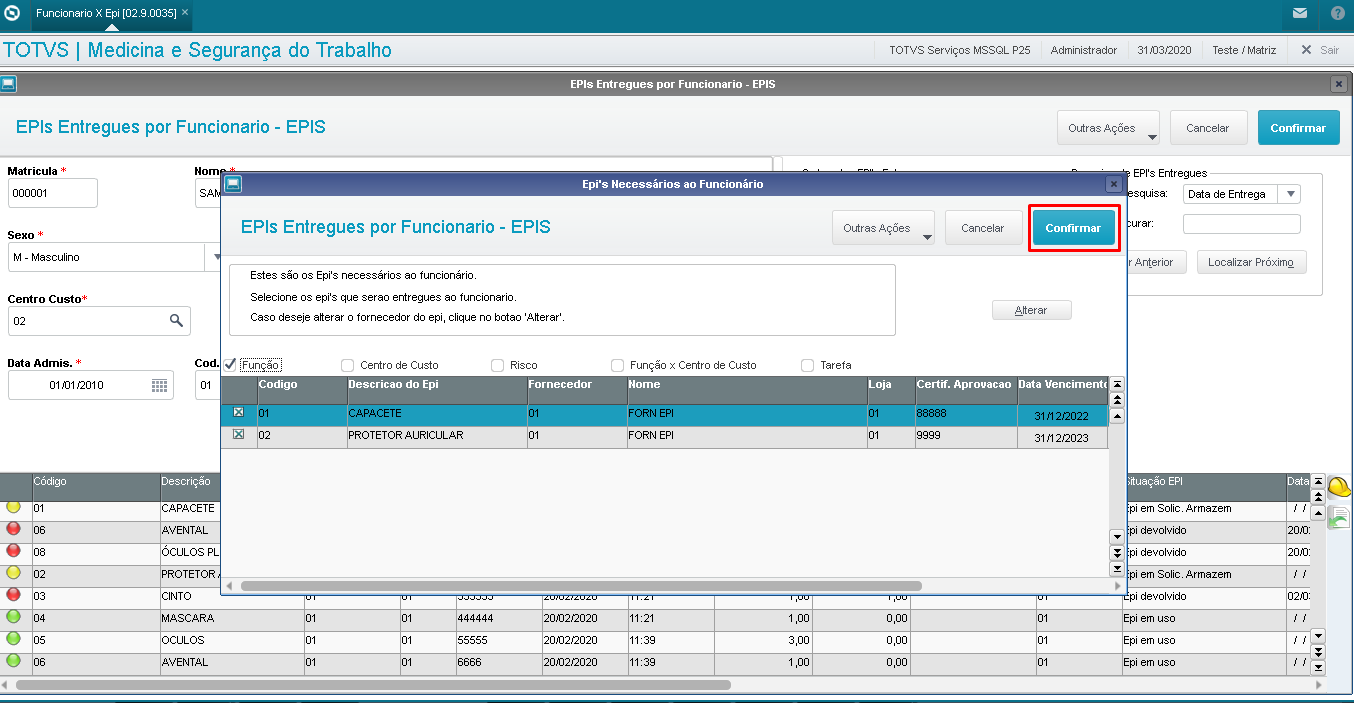Click the Sair exit X icon
The image size is (1354, 703).
[1306, 50]
